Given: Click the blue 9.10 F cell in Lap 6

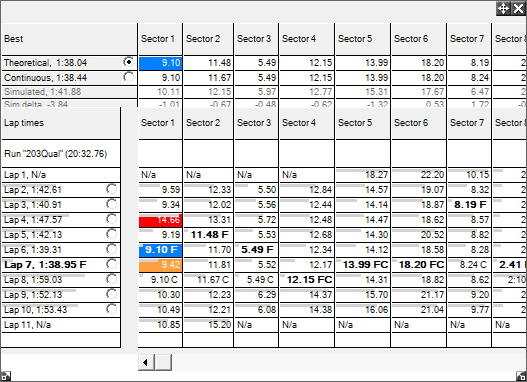Looking at the screenshot, I should click(160, 250).
